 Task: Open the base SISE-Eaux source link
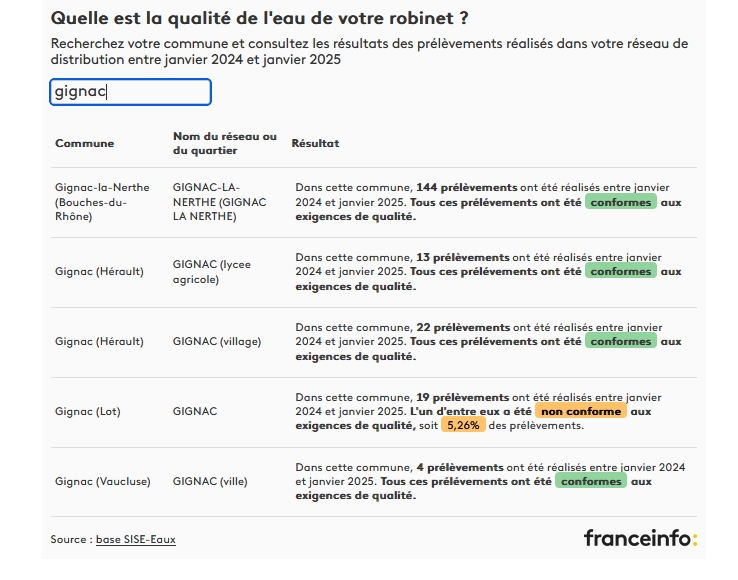coord(136,540)
